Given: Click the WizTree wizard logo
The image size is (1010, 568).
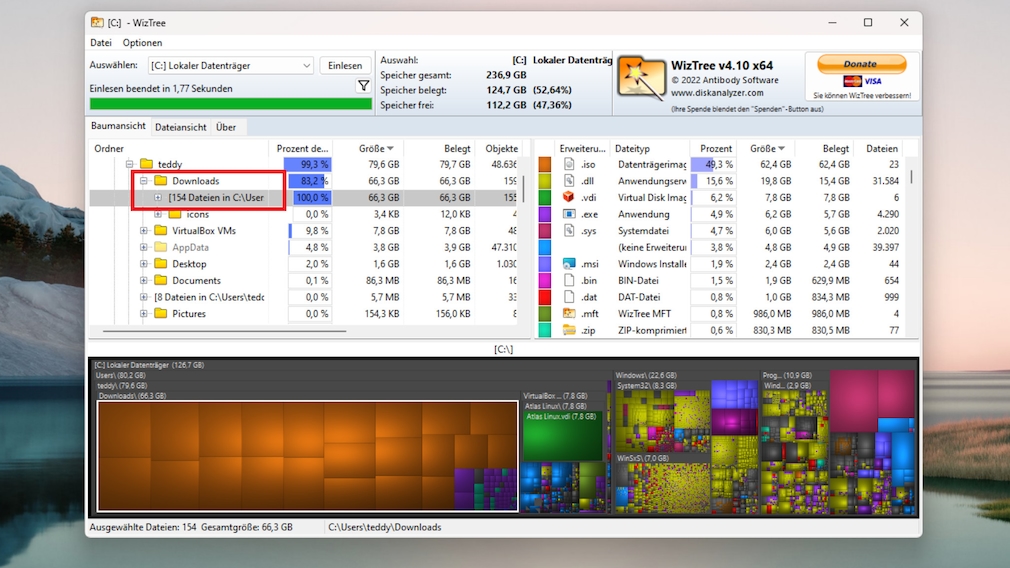Looking at the screenshot, I should coord(641,78).
